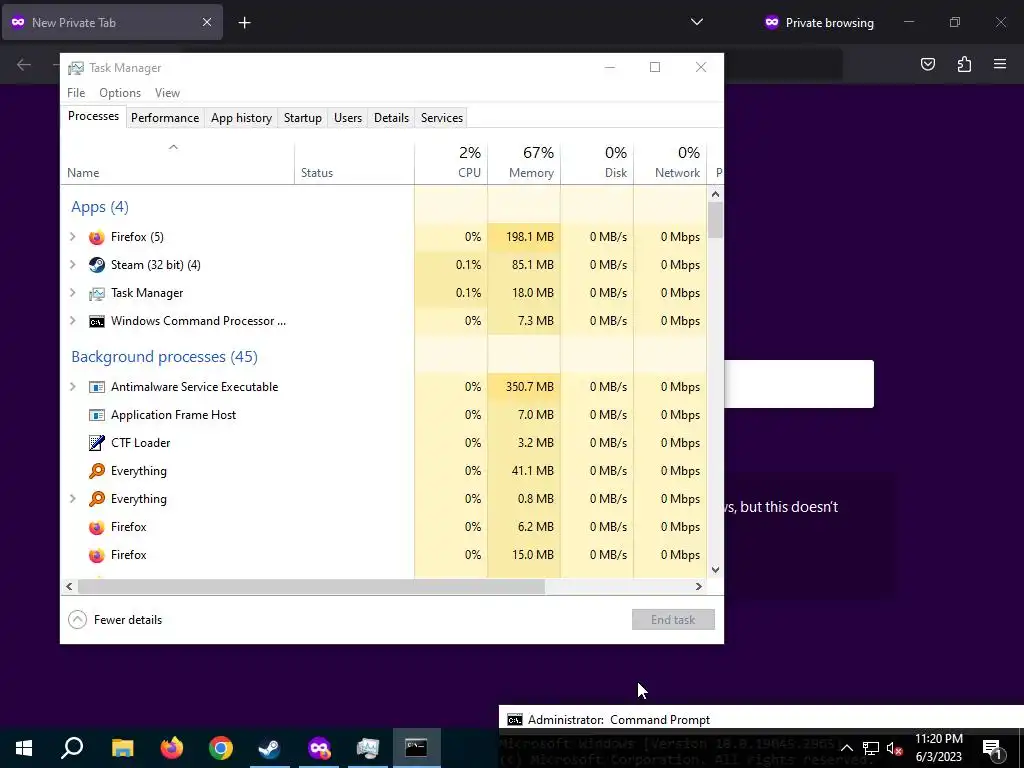The image size is (1024, 768).
Task: Open the View menu
Action: point(167,93)
